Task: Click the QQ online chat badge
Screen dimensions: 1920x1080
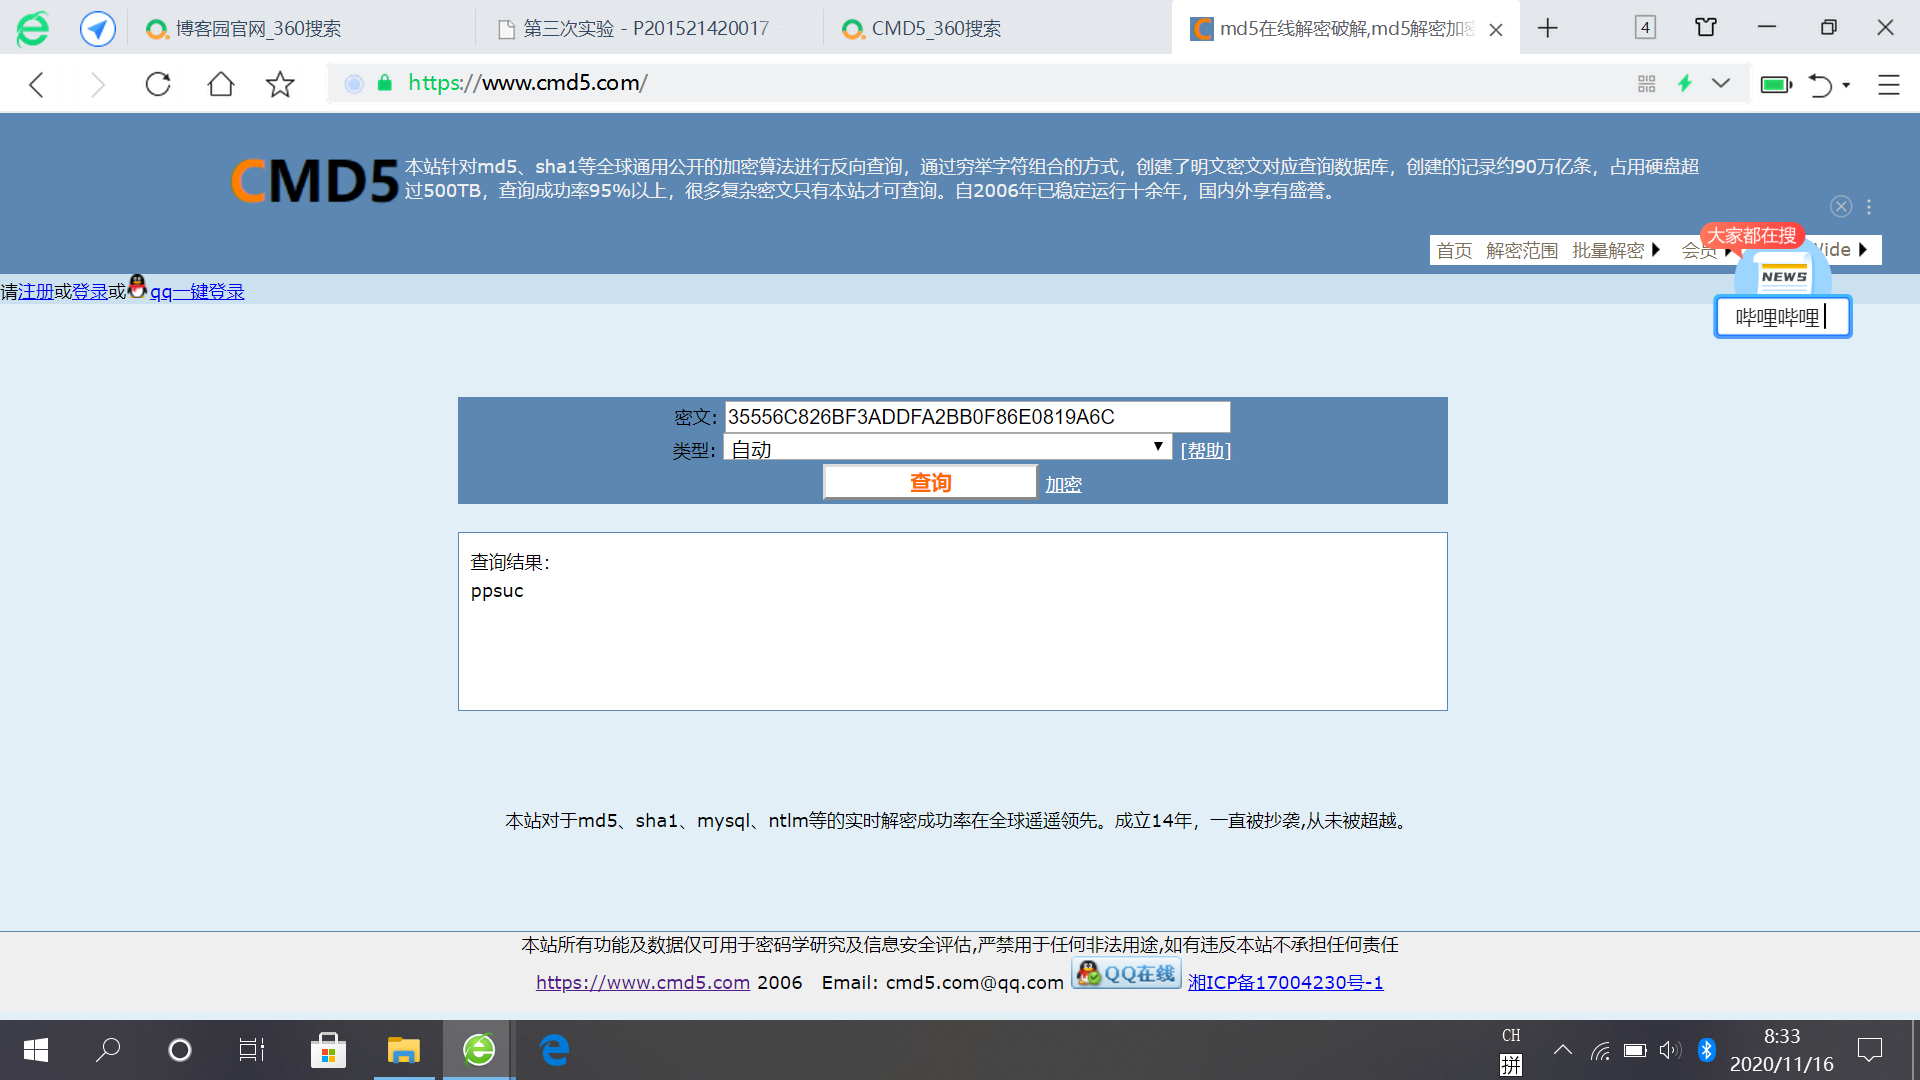Action: click(x=1127, y=973)
